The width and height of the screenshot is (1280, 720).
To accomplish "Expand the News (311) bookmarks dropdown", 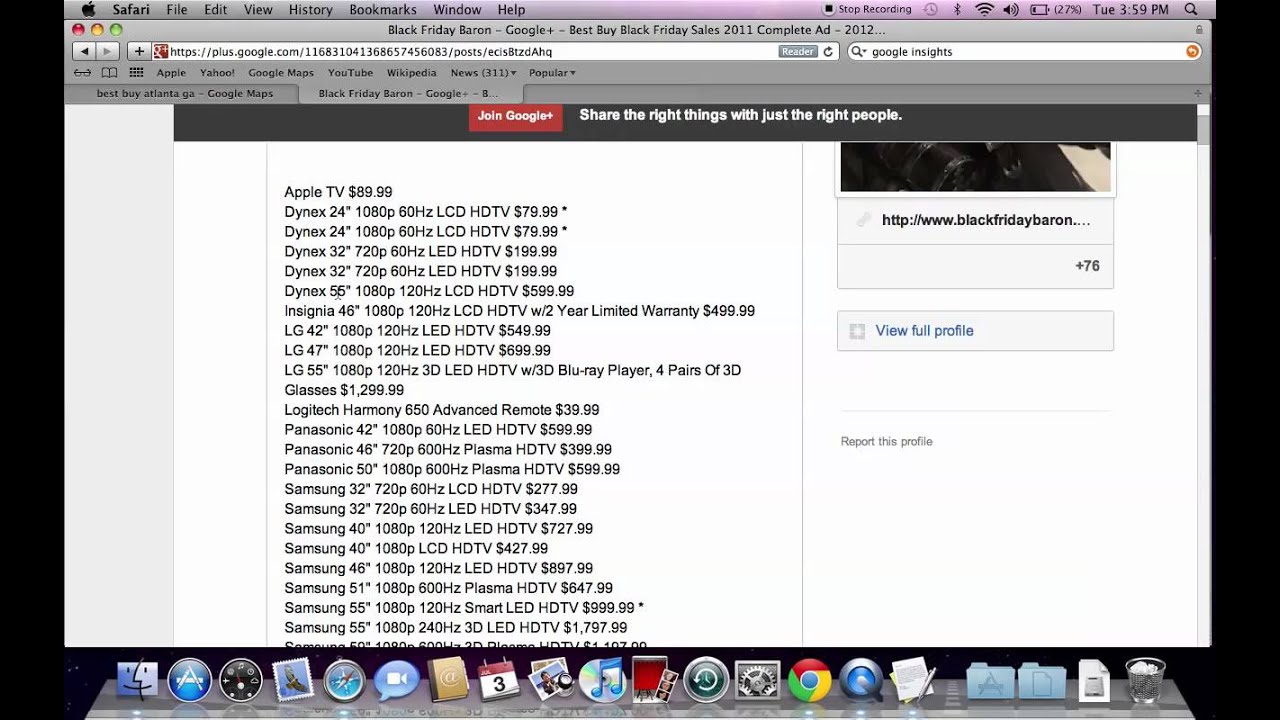I will (484, 72).
